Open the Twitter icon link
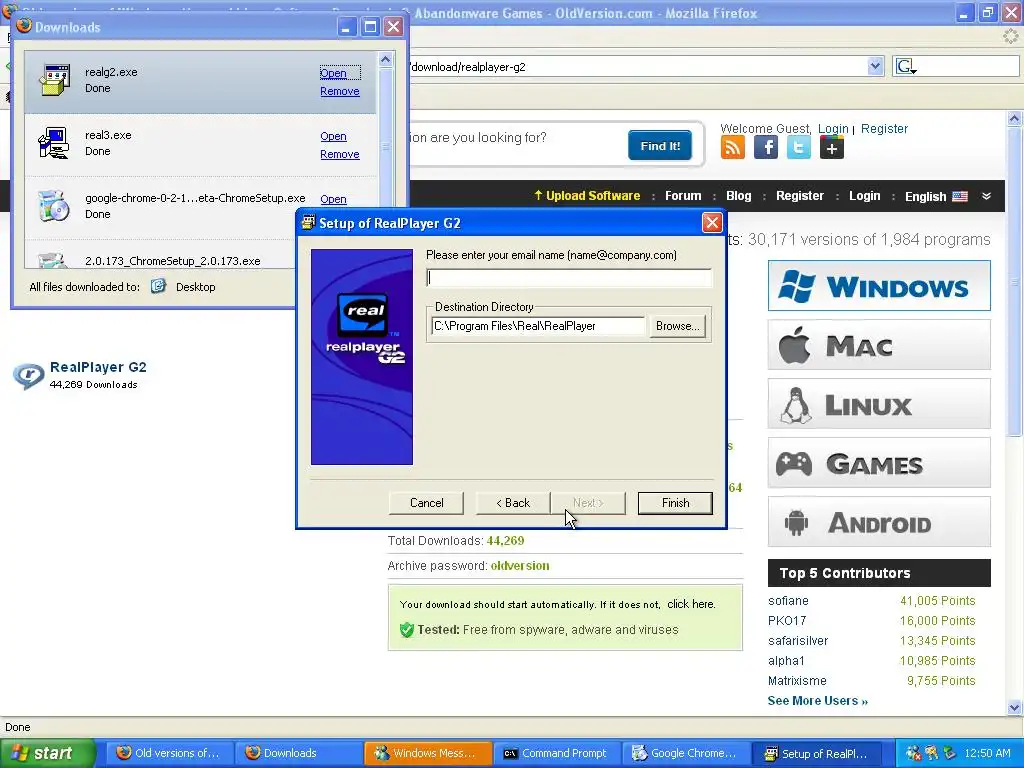1024x768 pixels. pos(799,147)
